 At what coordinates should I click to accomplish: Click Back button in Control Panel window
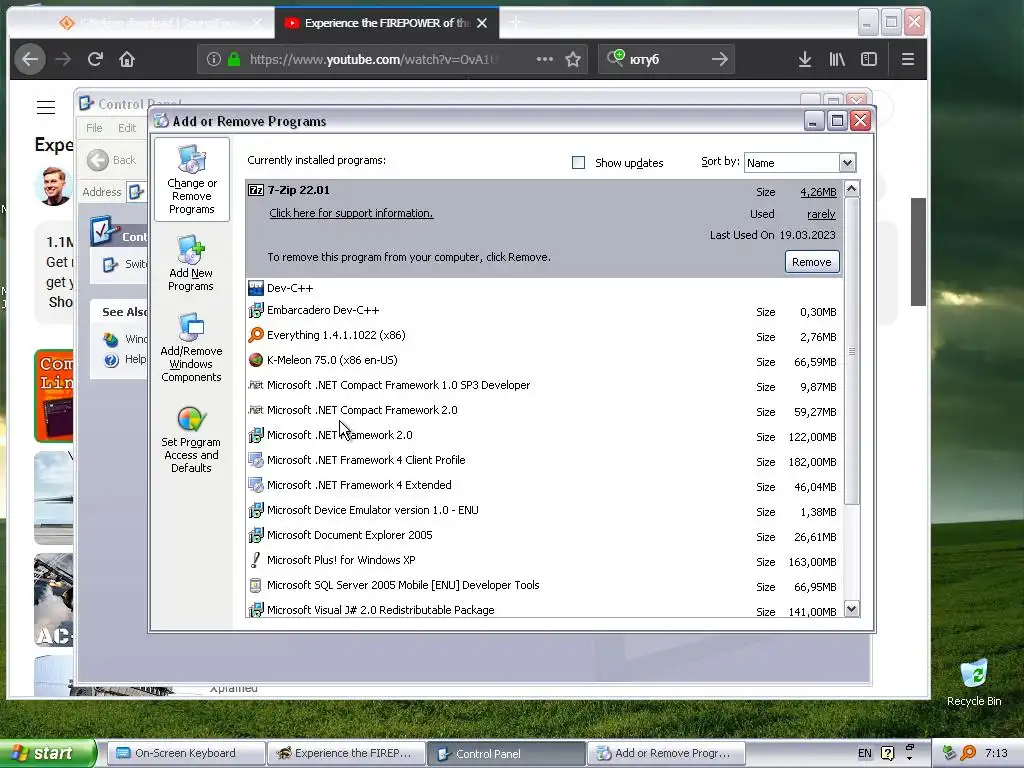[x=111, y=160]
